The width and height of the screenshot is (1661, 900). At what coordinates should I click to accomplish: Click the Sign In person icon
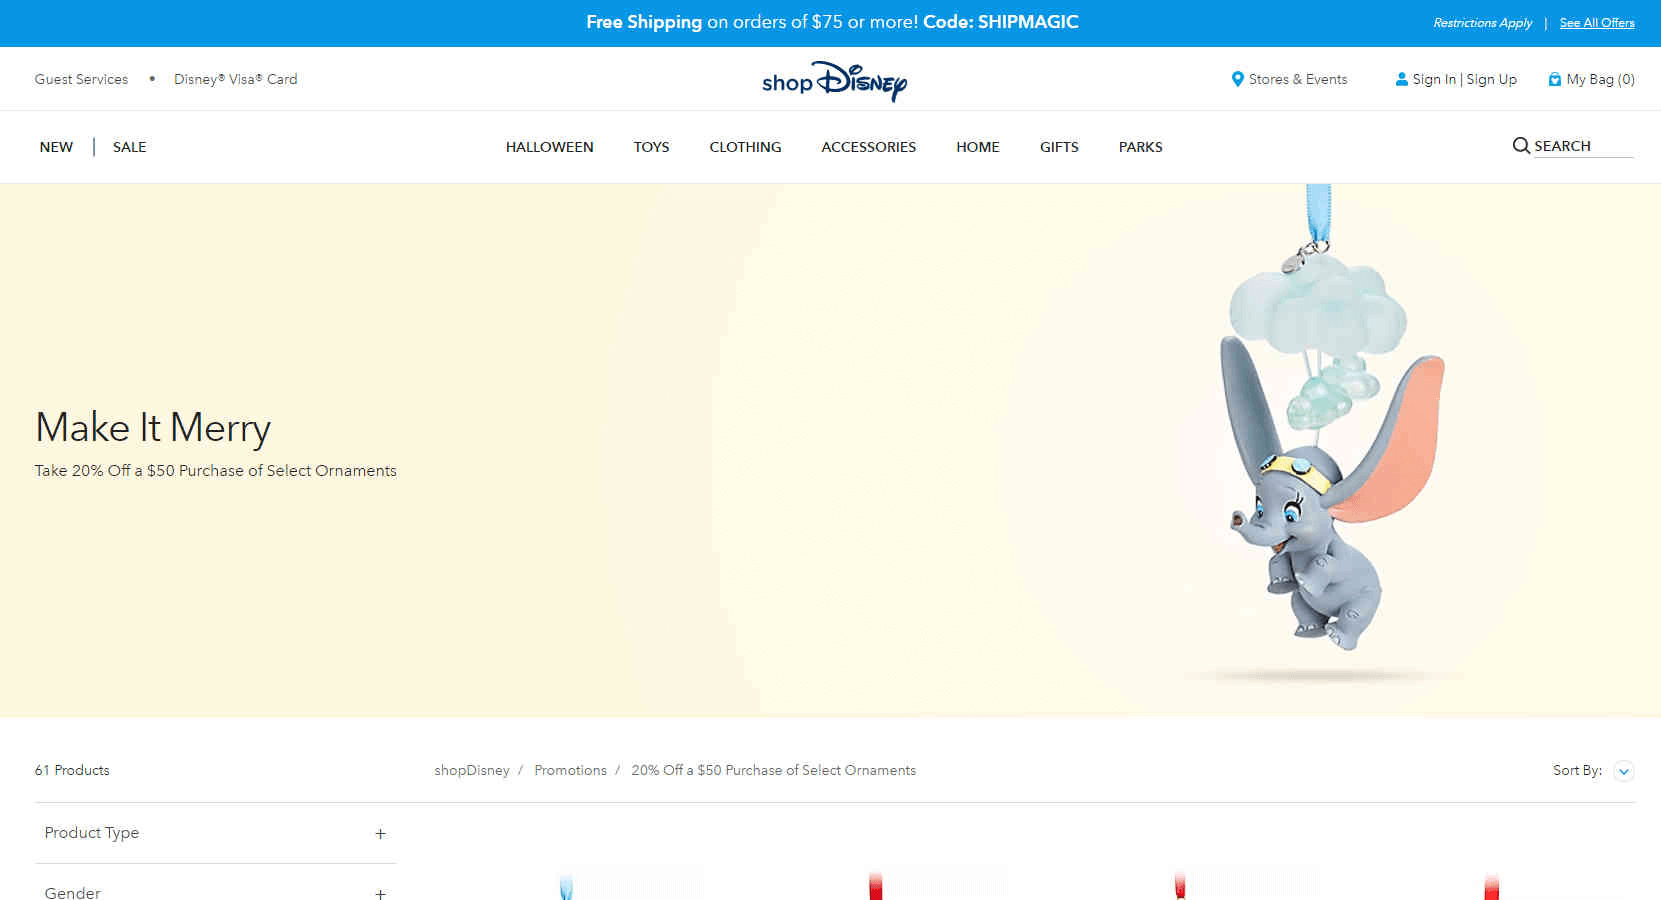click(x=1401, y=79)
